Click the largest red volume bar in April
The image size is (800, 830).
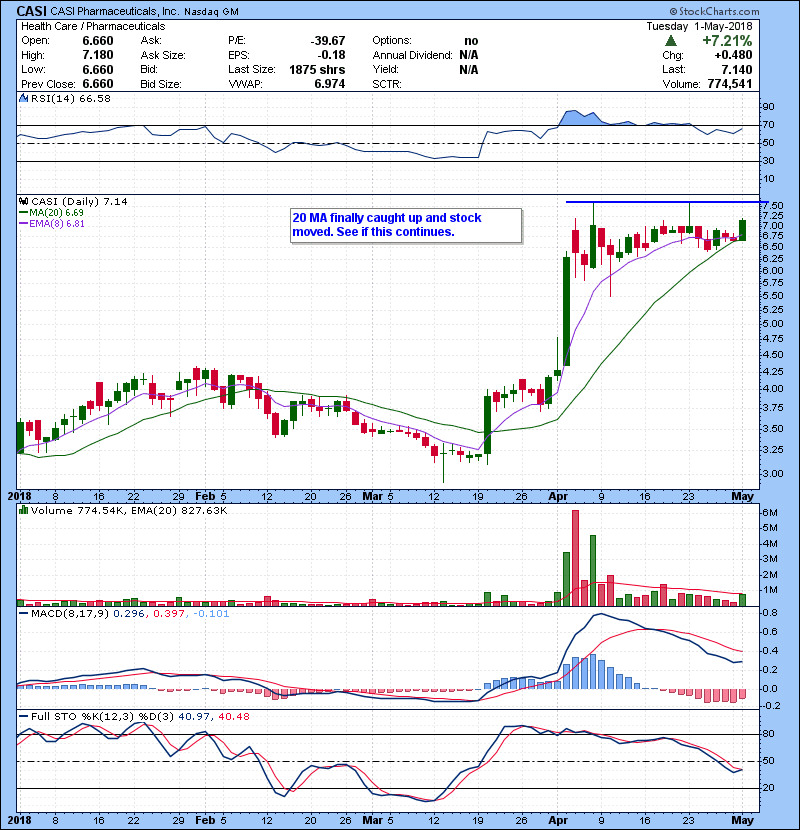coord(576,558)
